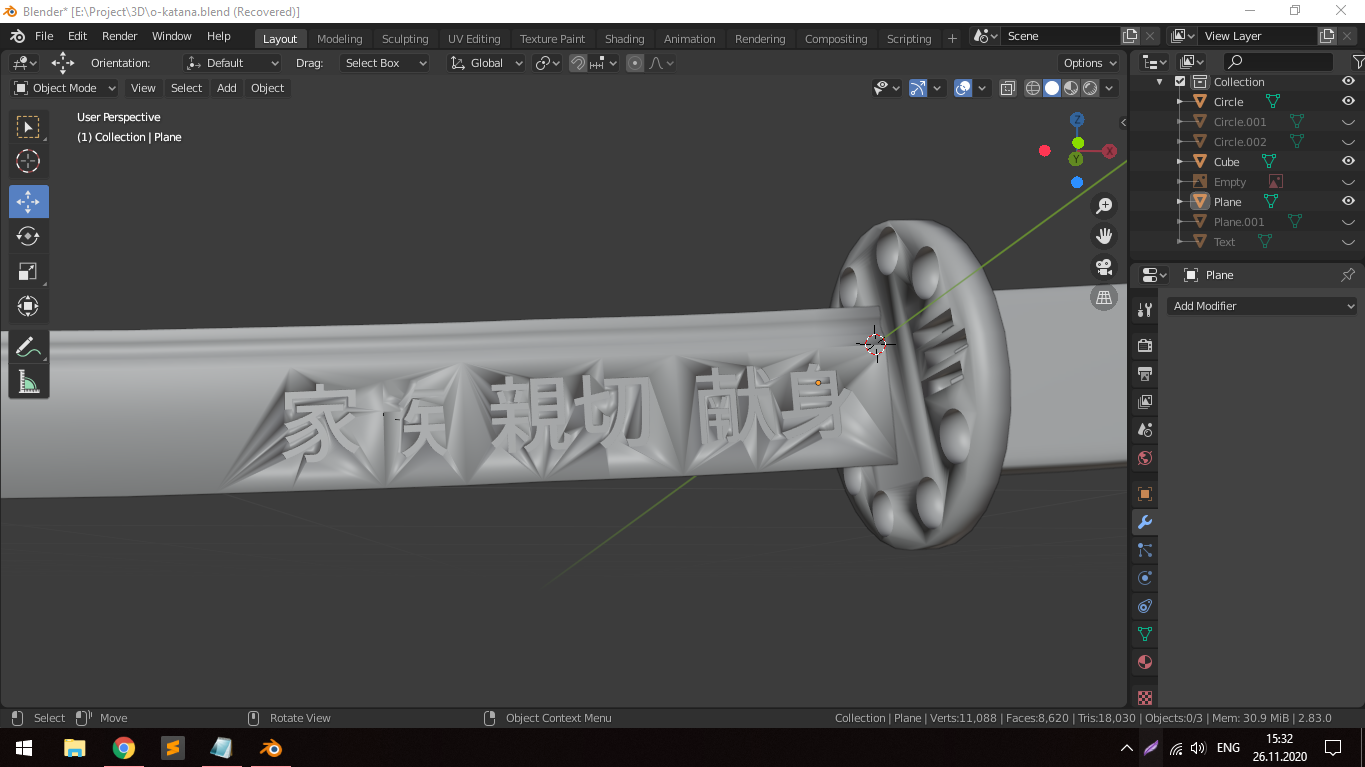Open Texture properties checker tab
The image size is (1365, 767).
point(1145,697)
